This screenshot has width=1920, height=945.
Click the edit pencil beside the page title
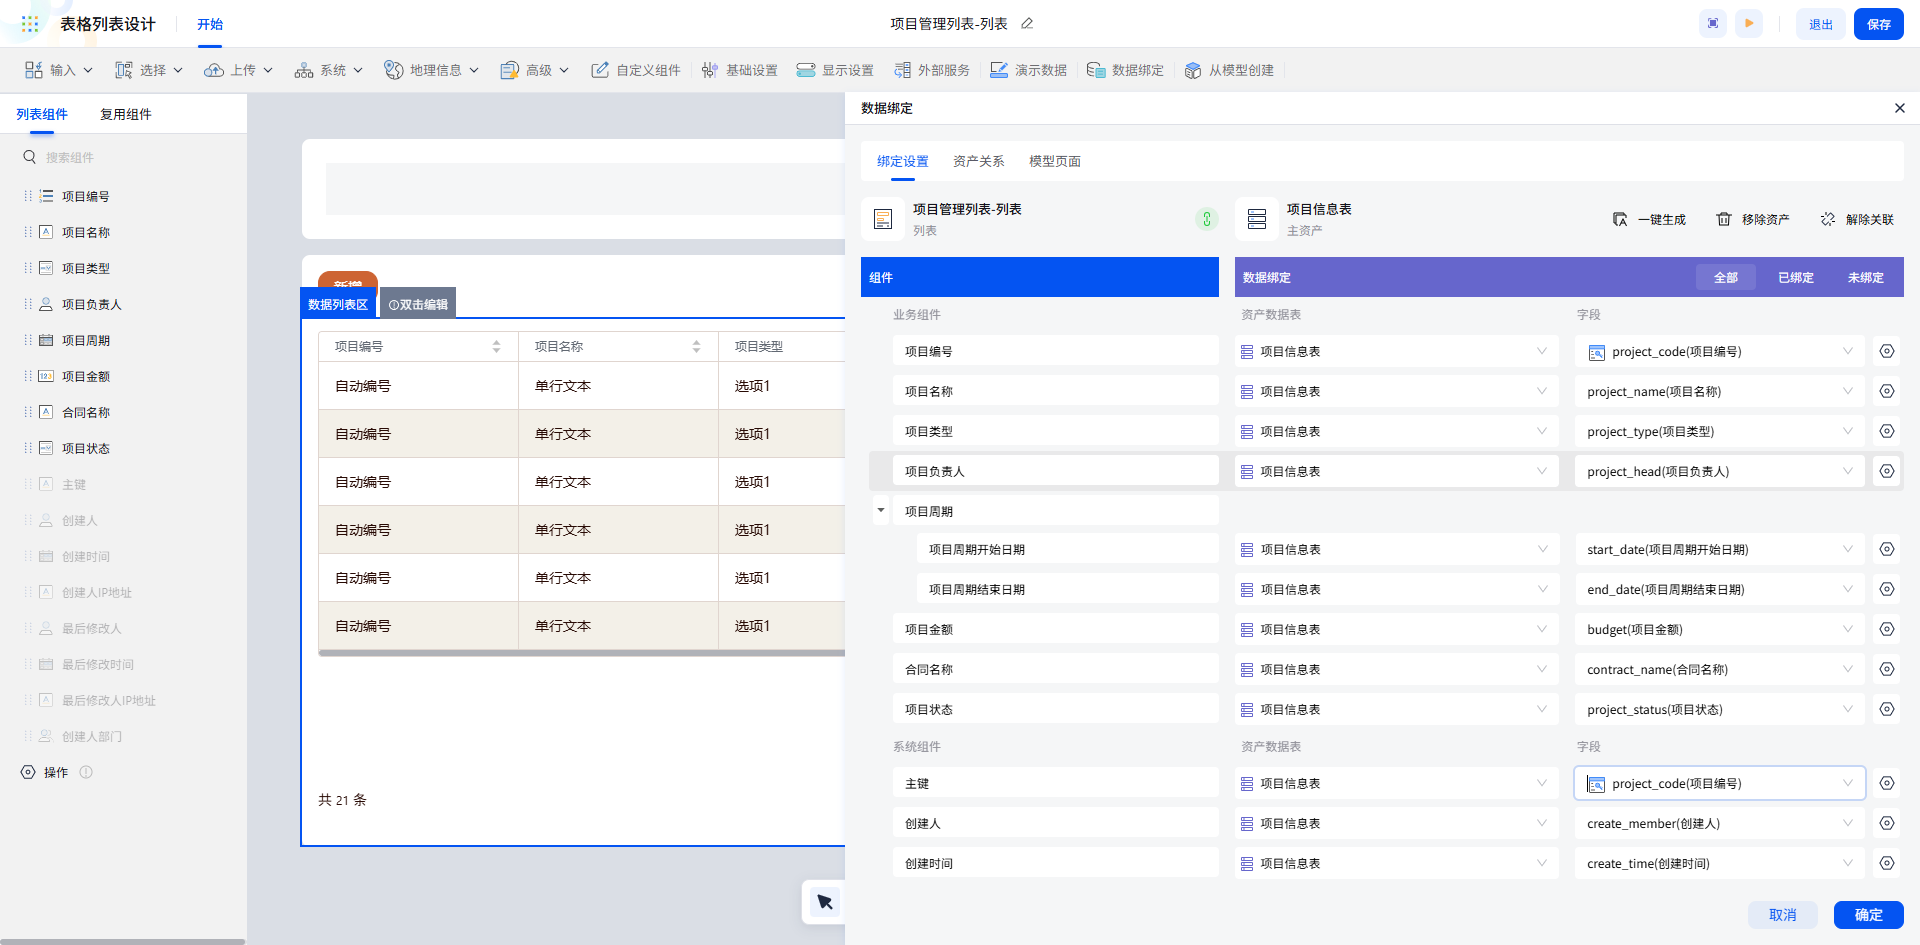click(x=1027, y=24)
